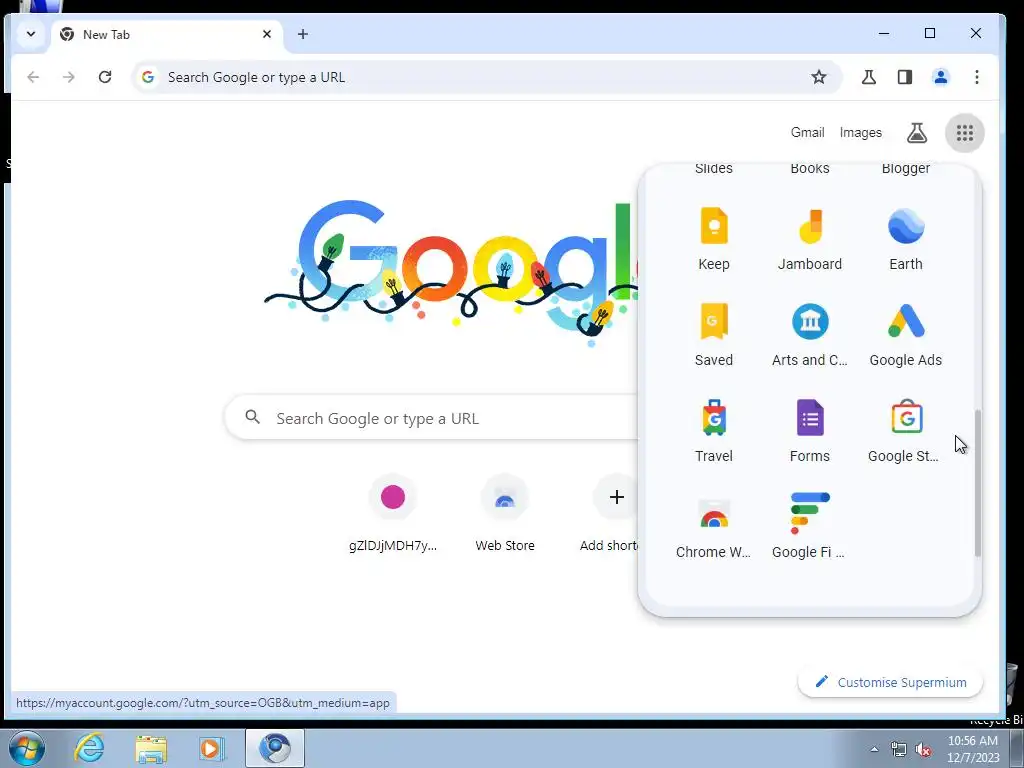Open the Images link
The image size is (1024, 768).
(860, 133)
